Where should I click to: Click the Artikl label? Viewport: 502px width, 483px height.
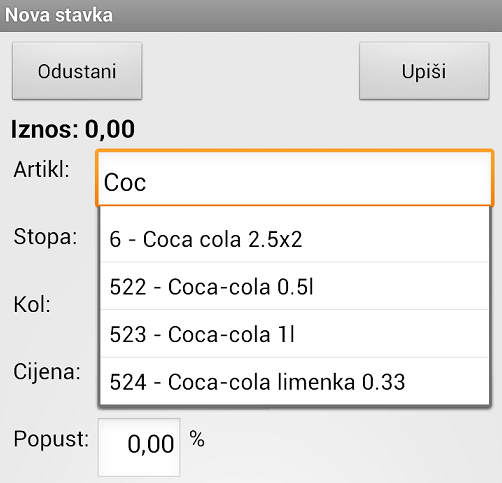coord(41,169)
